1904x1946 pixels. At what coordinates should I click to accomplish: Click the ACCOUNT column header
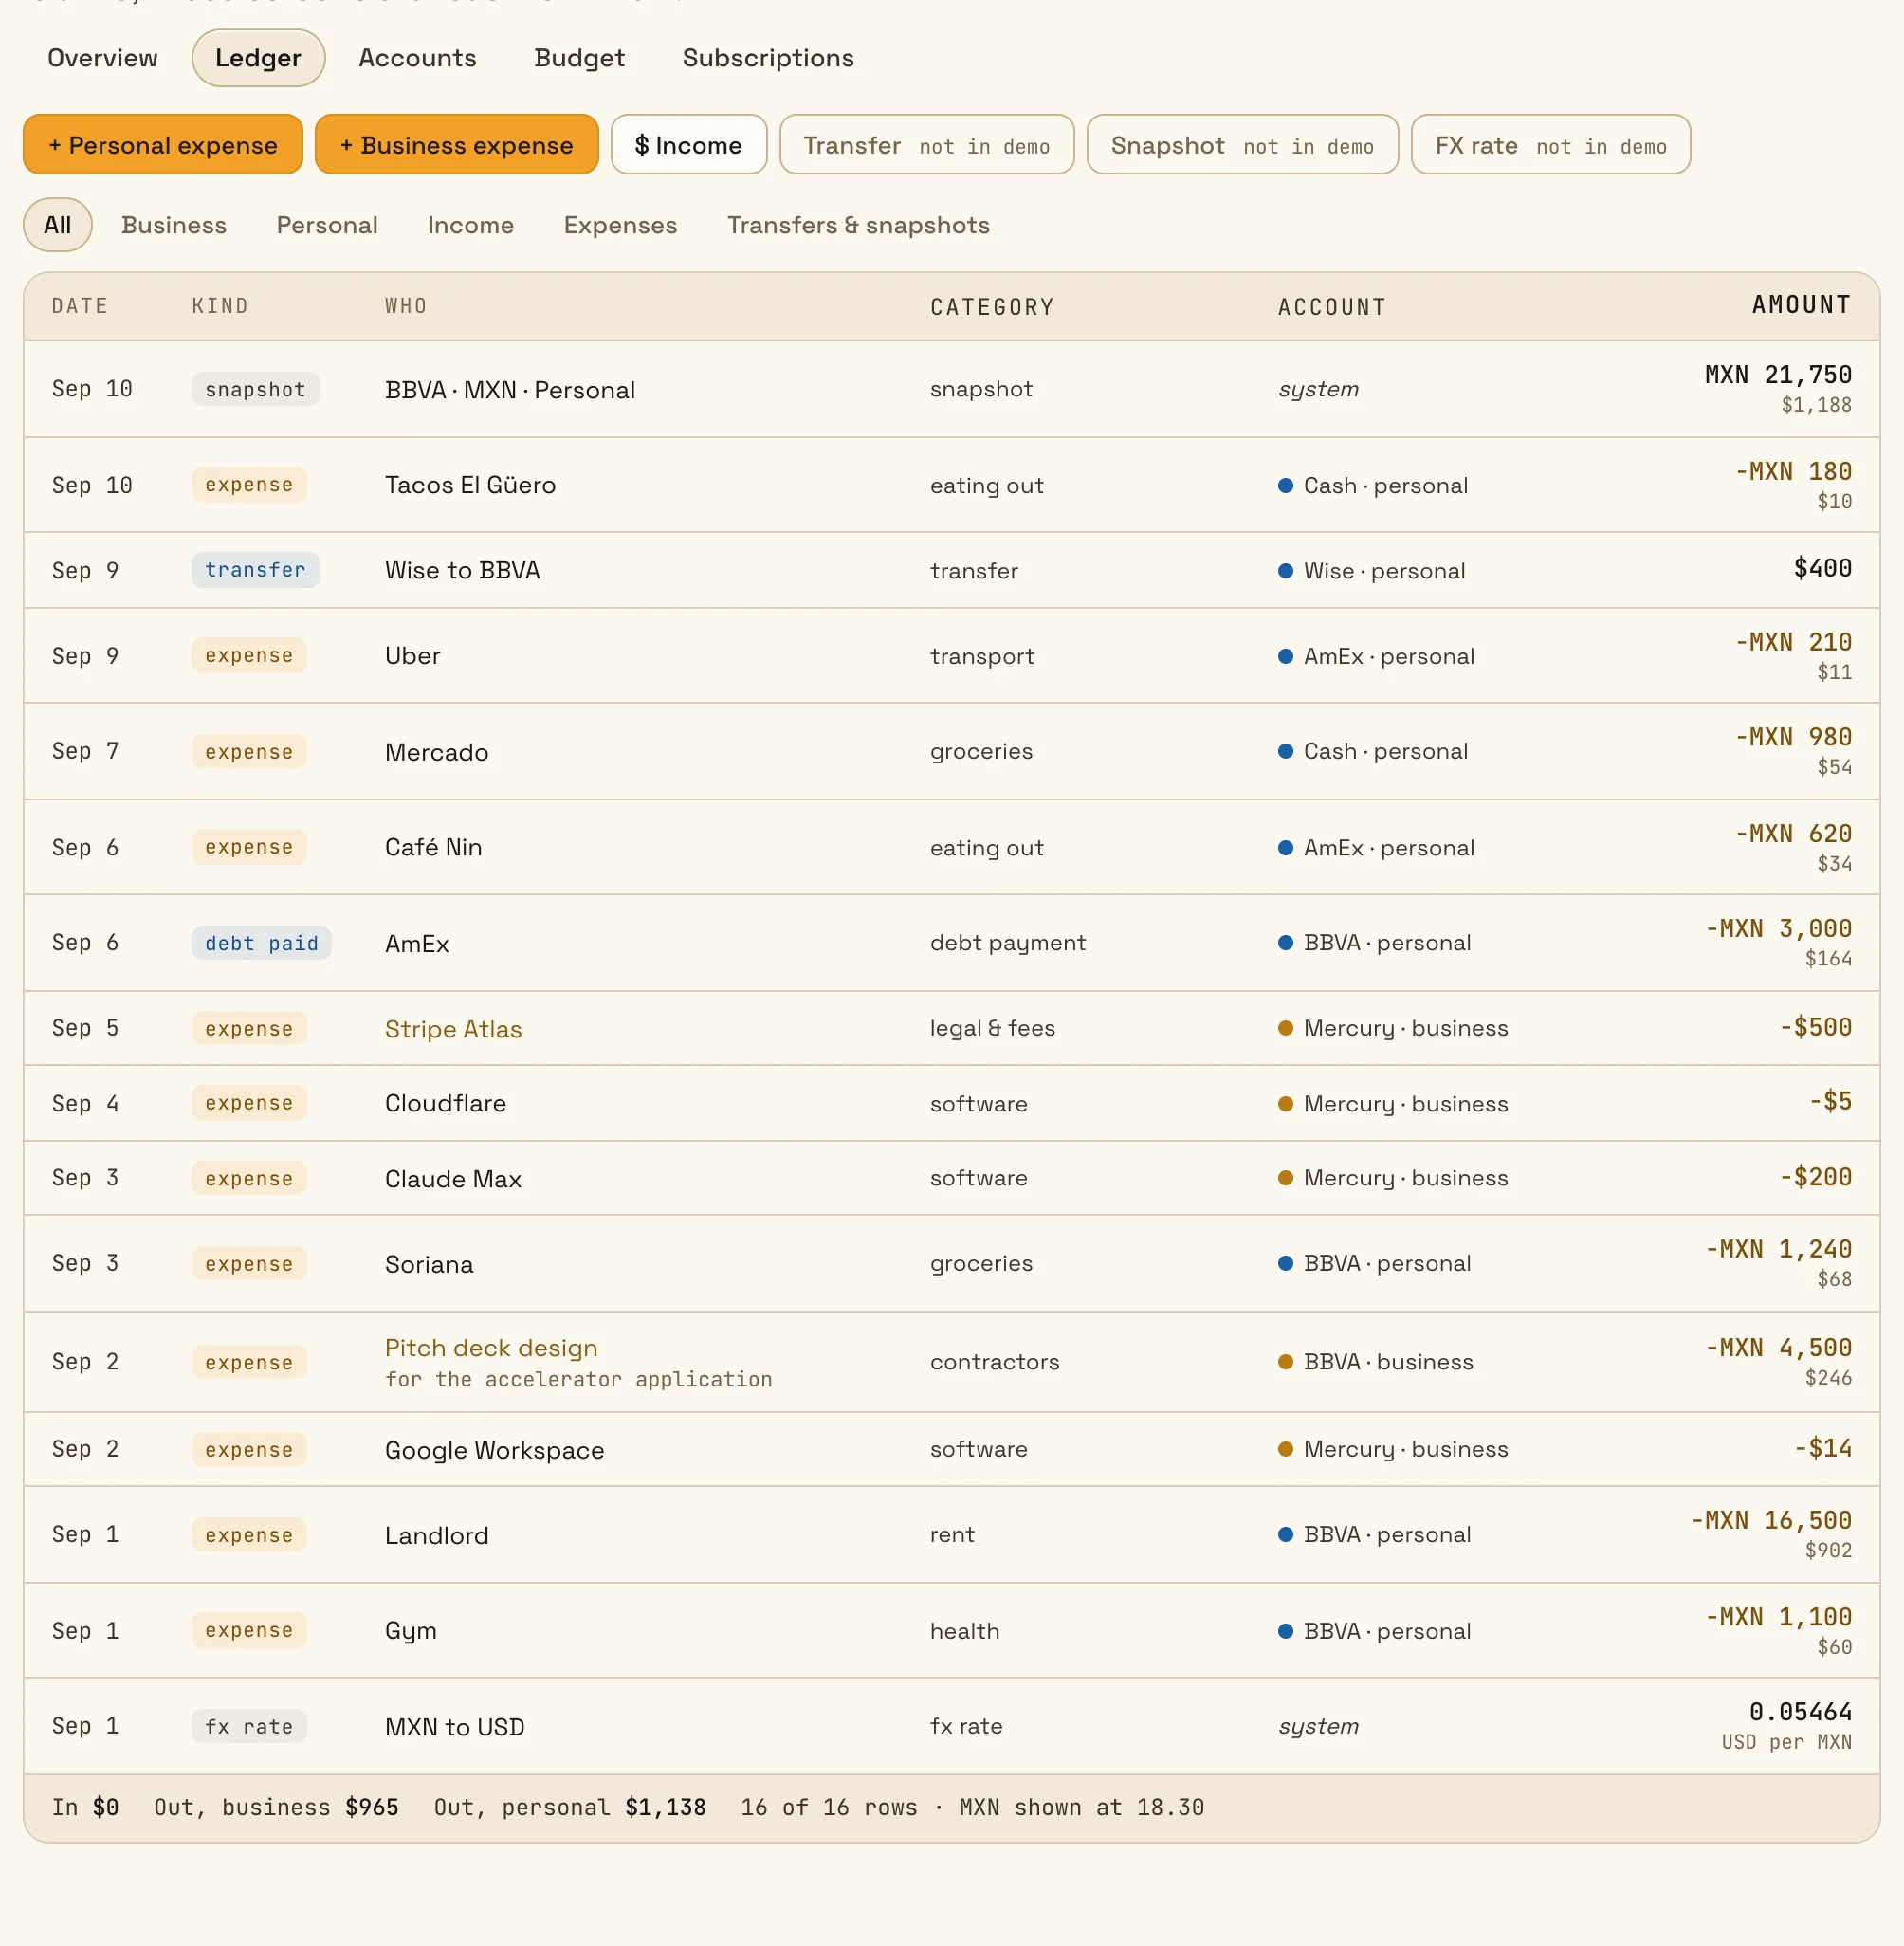coord(1332,307)
